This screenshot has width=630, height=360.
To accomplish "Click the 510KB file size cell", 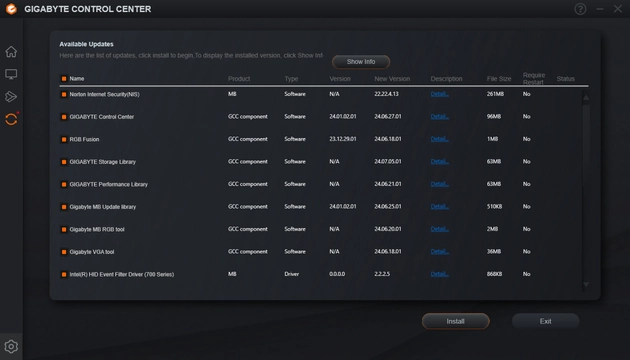I will pos(494,207).
